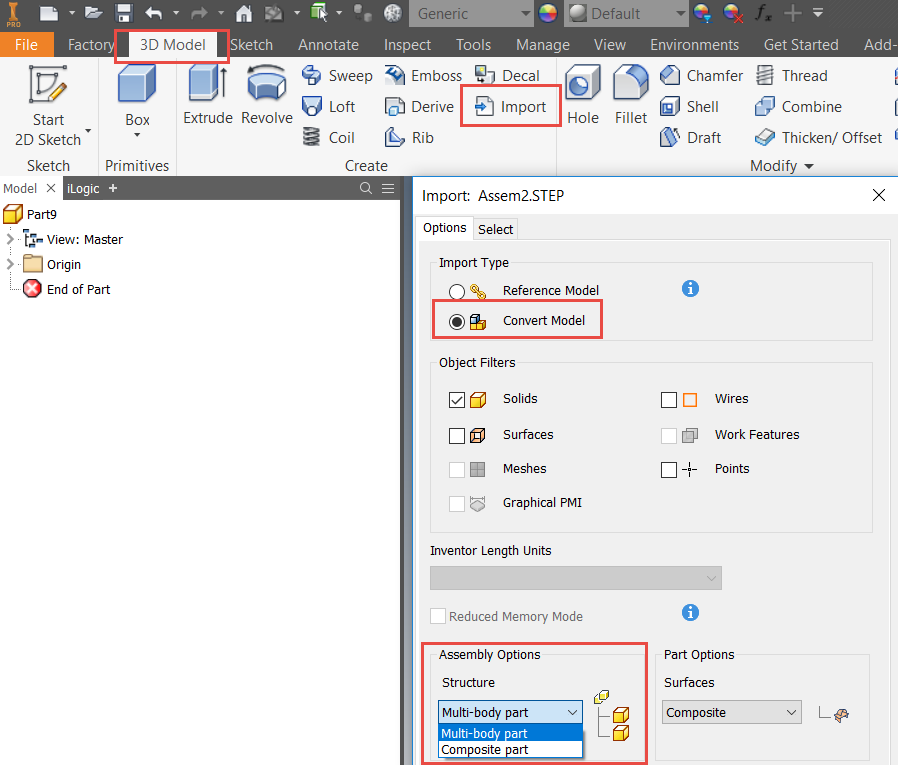Open the appearance color wheel icon
Viewport: 898px width, 765px height.
coord(548,13)
